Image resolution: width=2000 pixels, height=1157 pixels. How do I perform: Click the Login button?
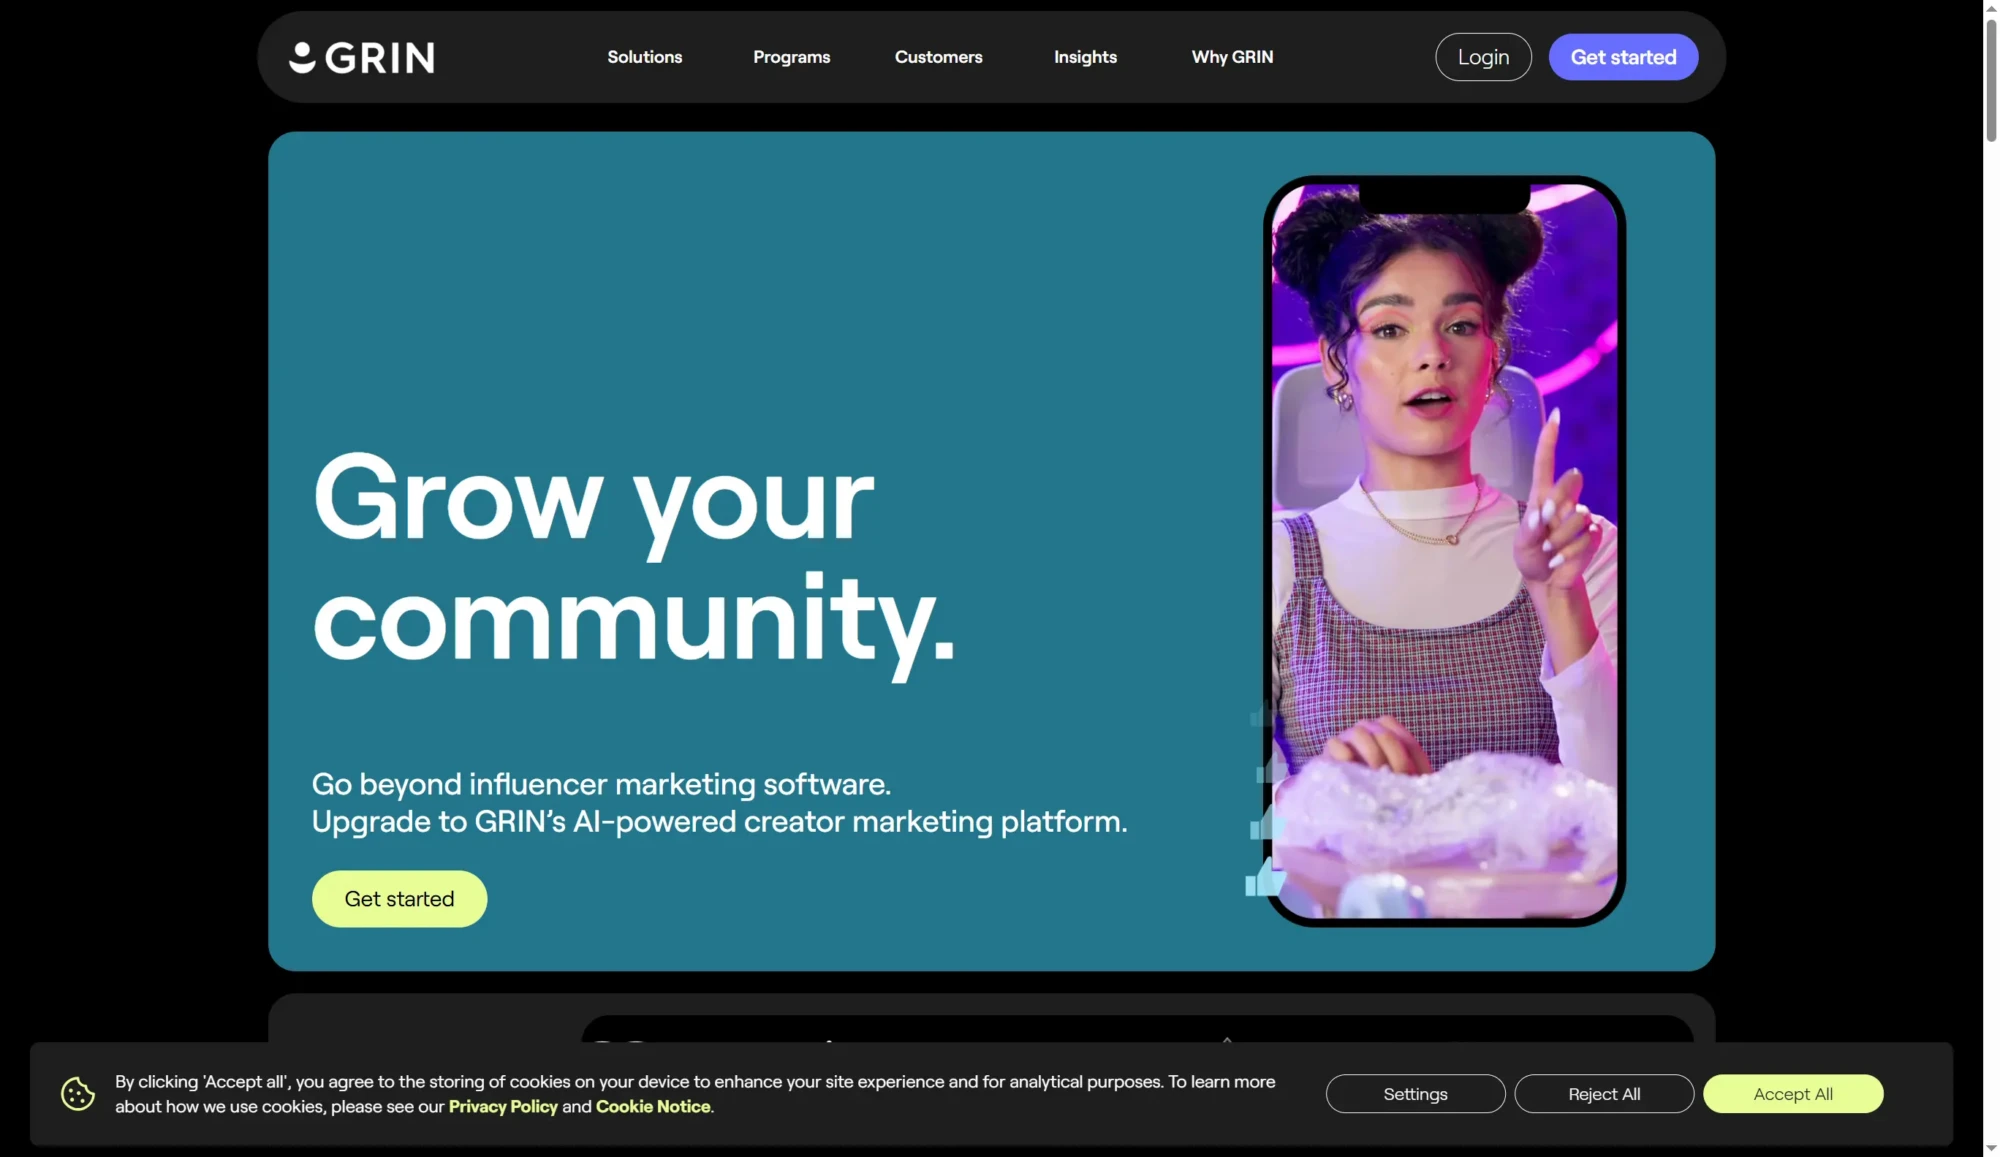[1483, 57]
